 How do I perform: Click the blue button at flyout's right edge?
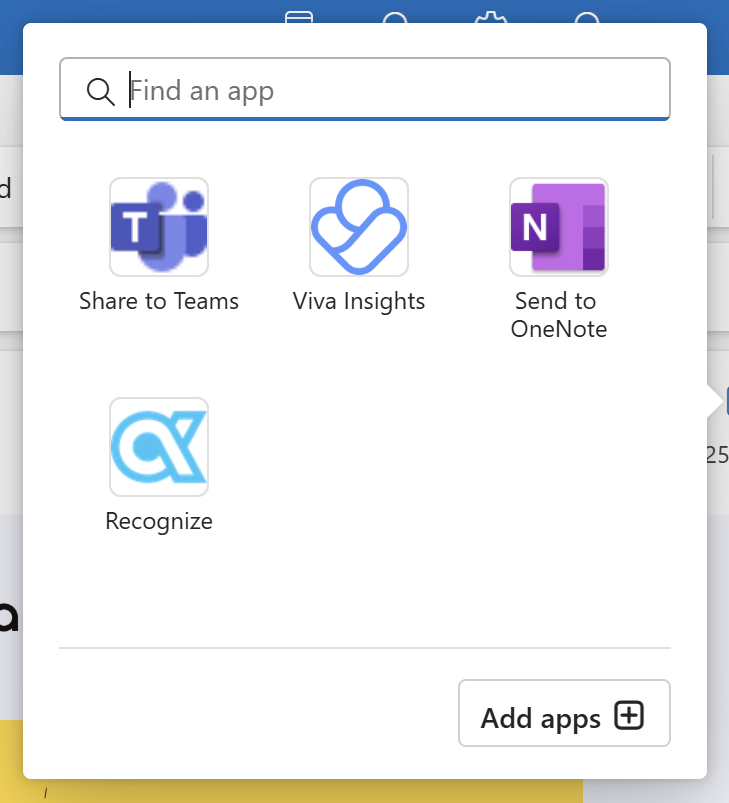click(724, 400)
